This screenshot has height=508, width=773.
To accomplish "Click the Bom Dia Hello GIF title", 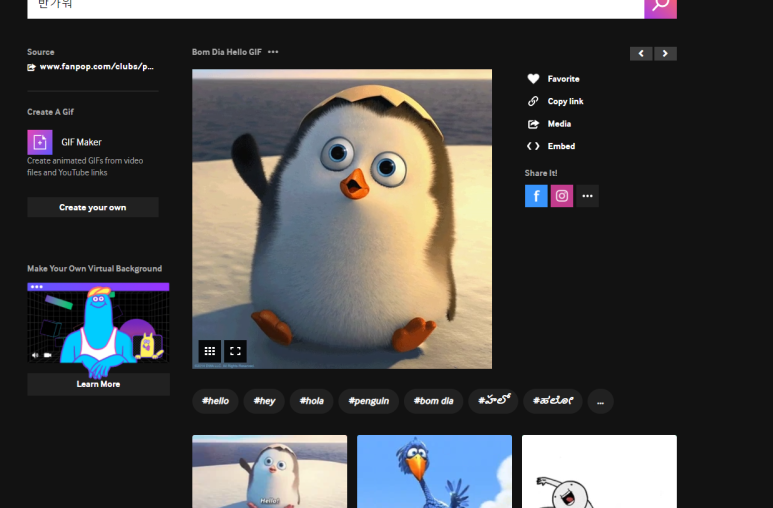I will click(x=227, y=52).
